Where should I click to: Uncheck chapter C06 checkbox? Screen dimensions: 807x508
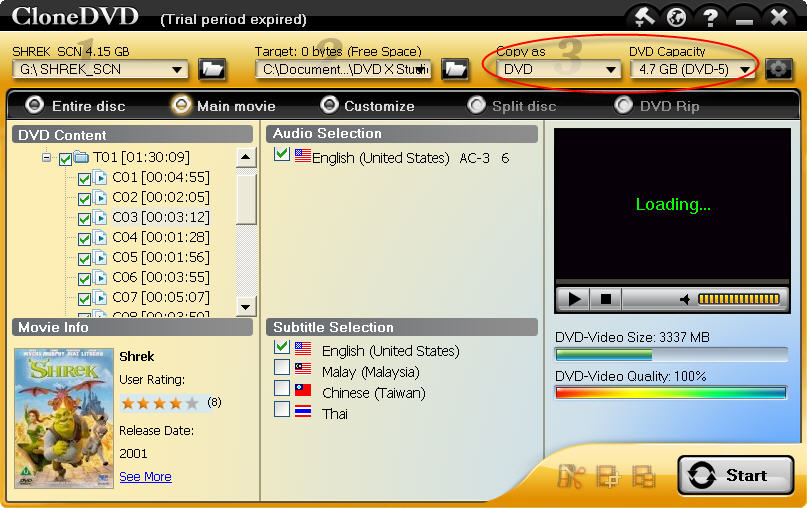pyautogui.click(x=84, y=278)
